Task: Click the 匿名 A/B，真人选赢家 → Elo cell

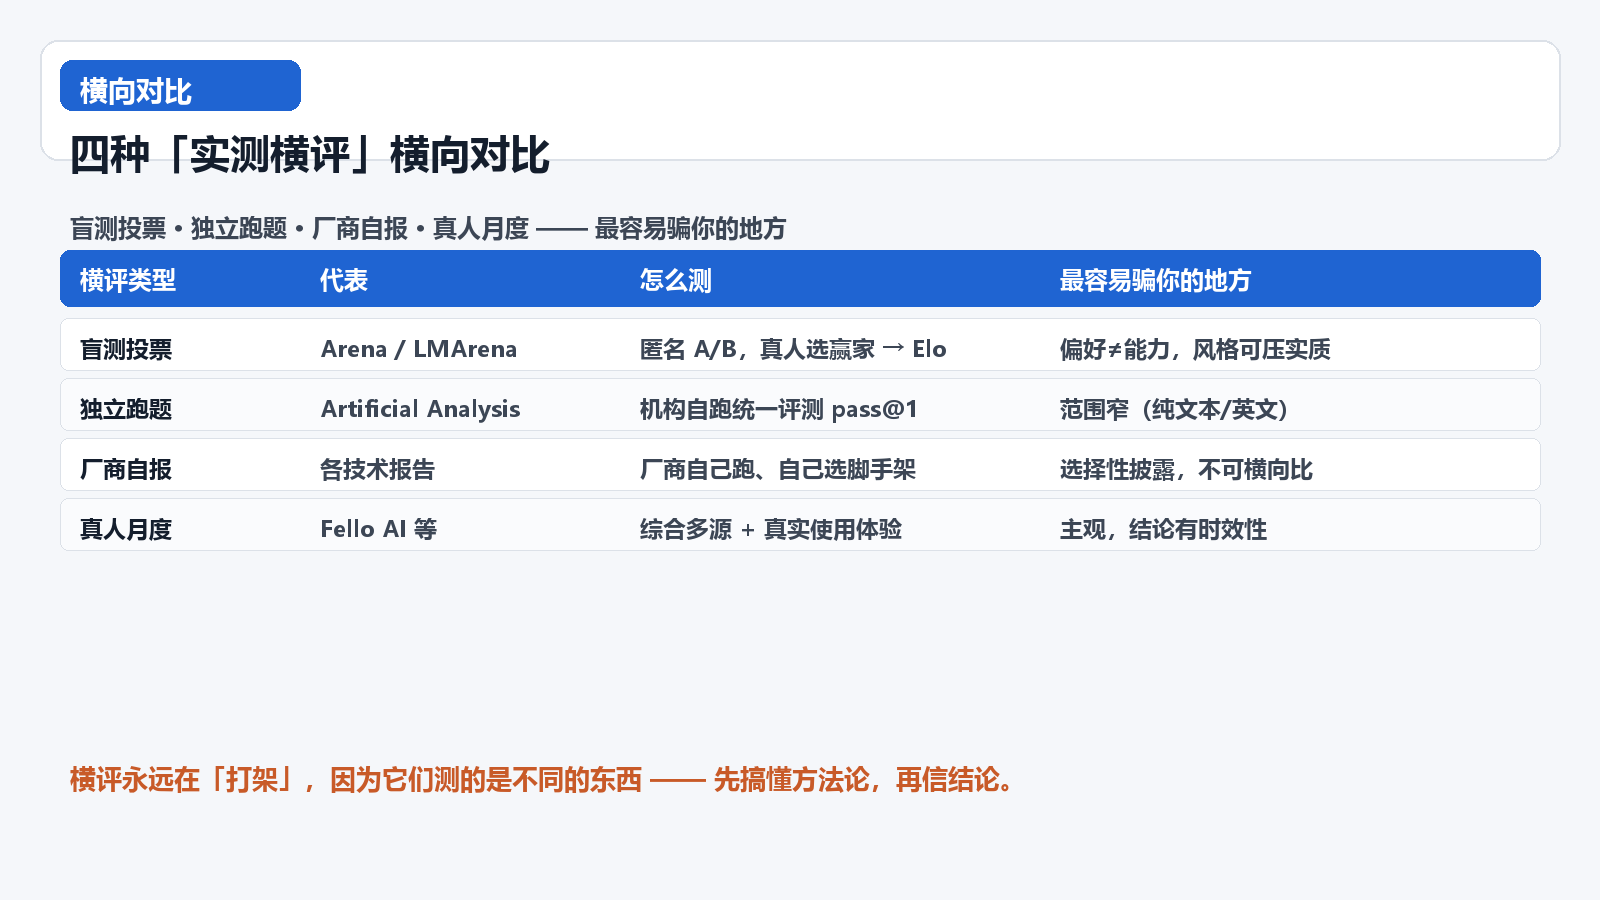Action: 793,349
